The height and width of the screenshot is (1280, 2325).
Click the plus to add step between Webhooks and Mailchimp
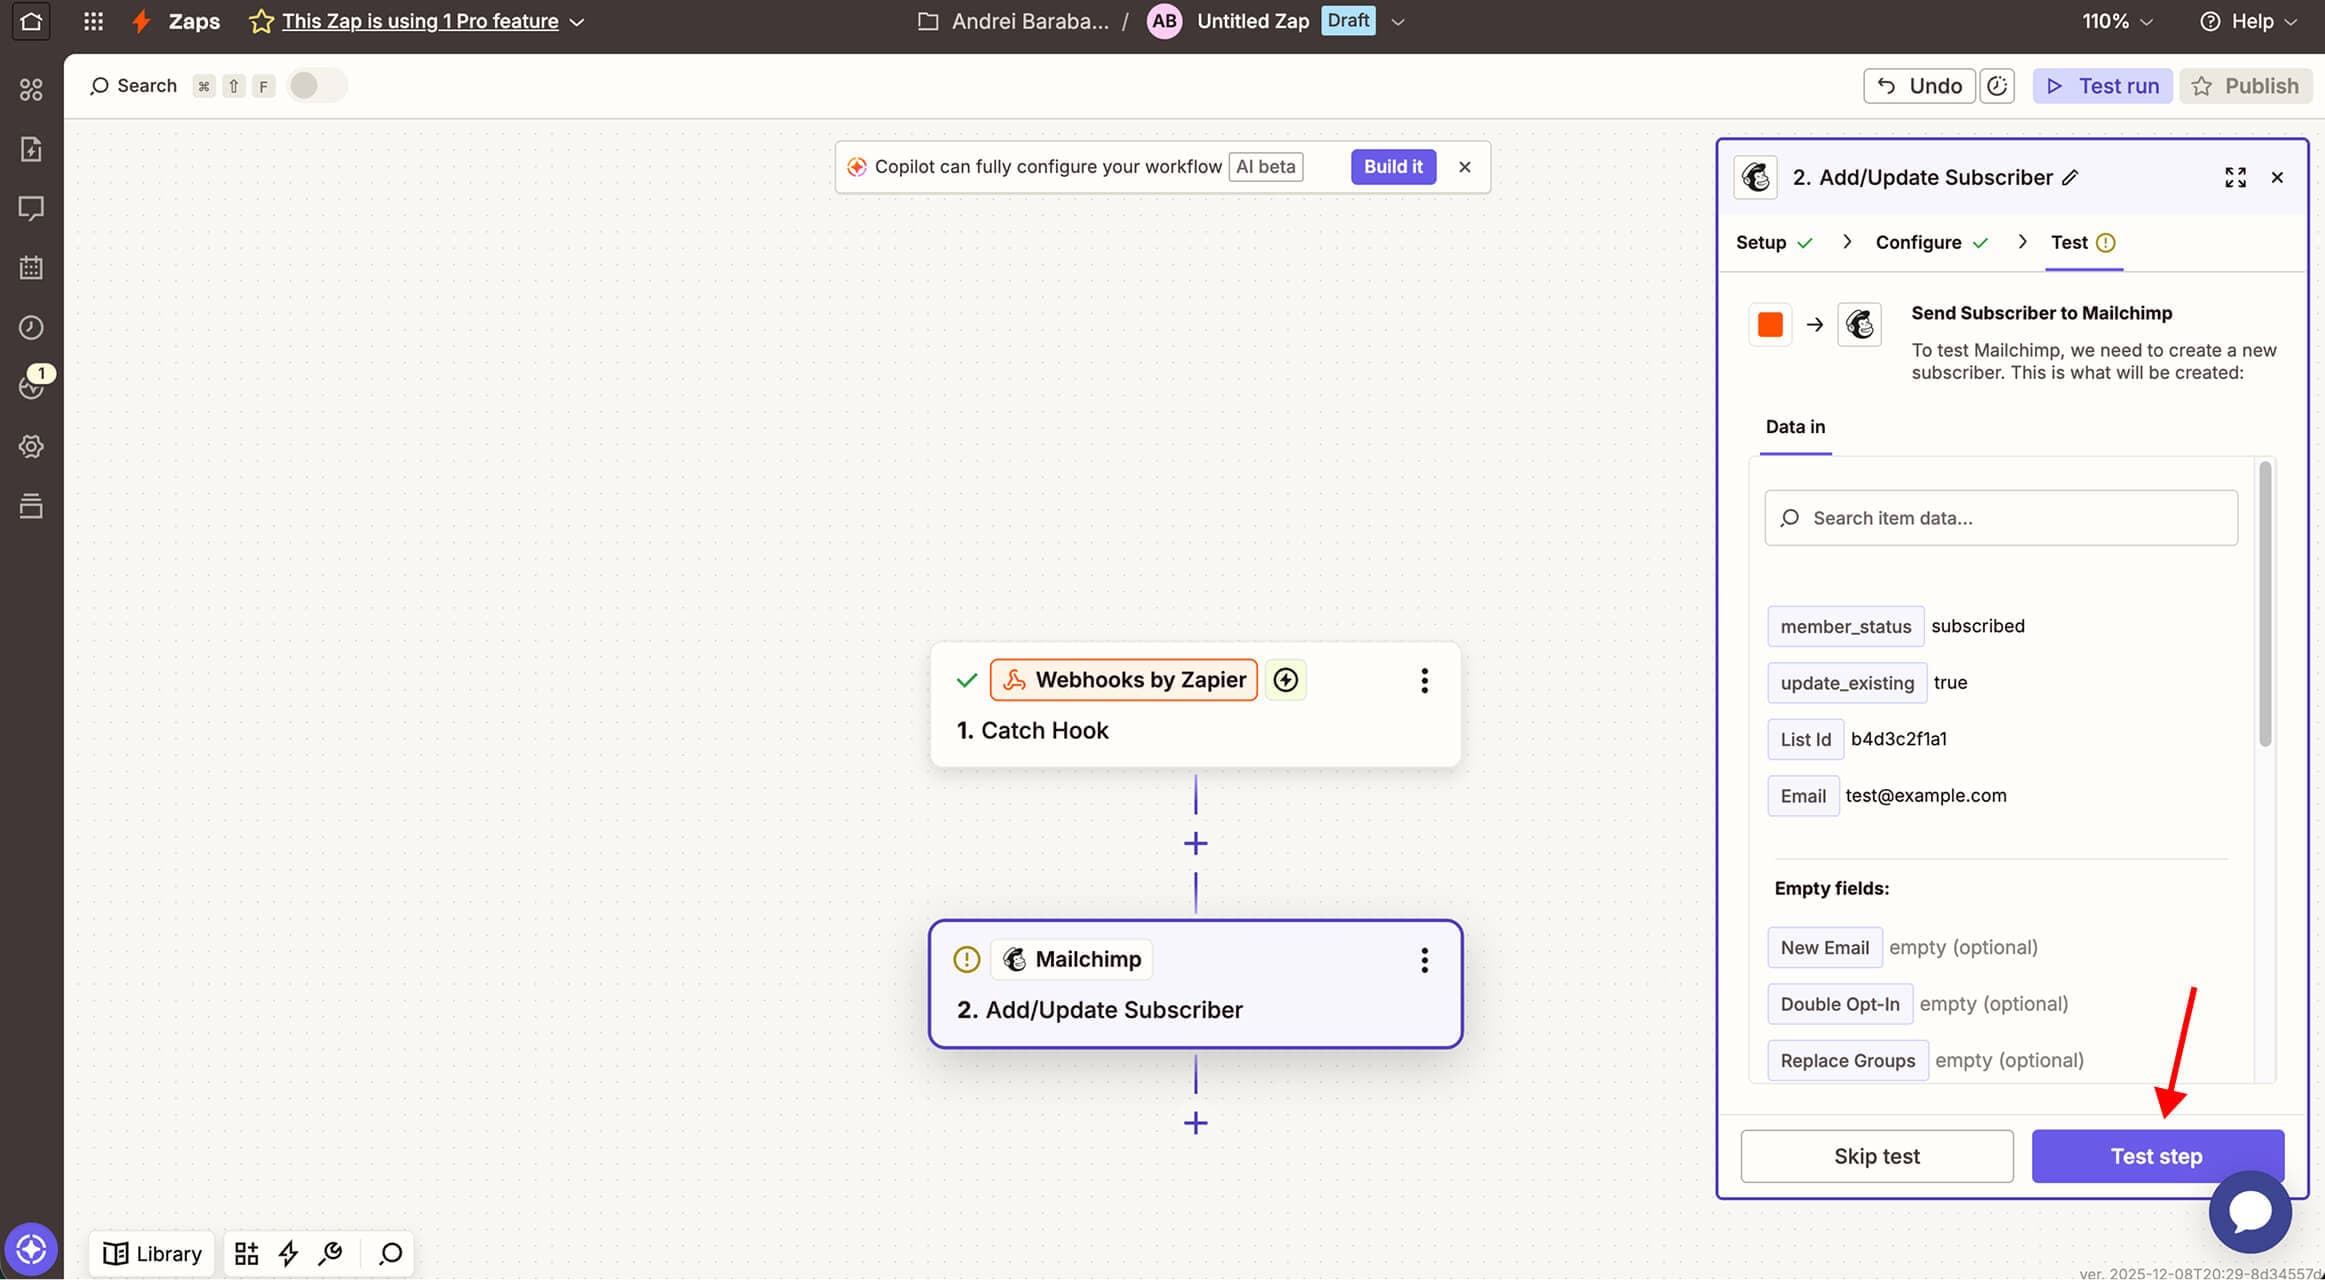[1195, 844]
